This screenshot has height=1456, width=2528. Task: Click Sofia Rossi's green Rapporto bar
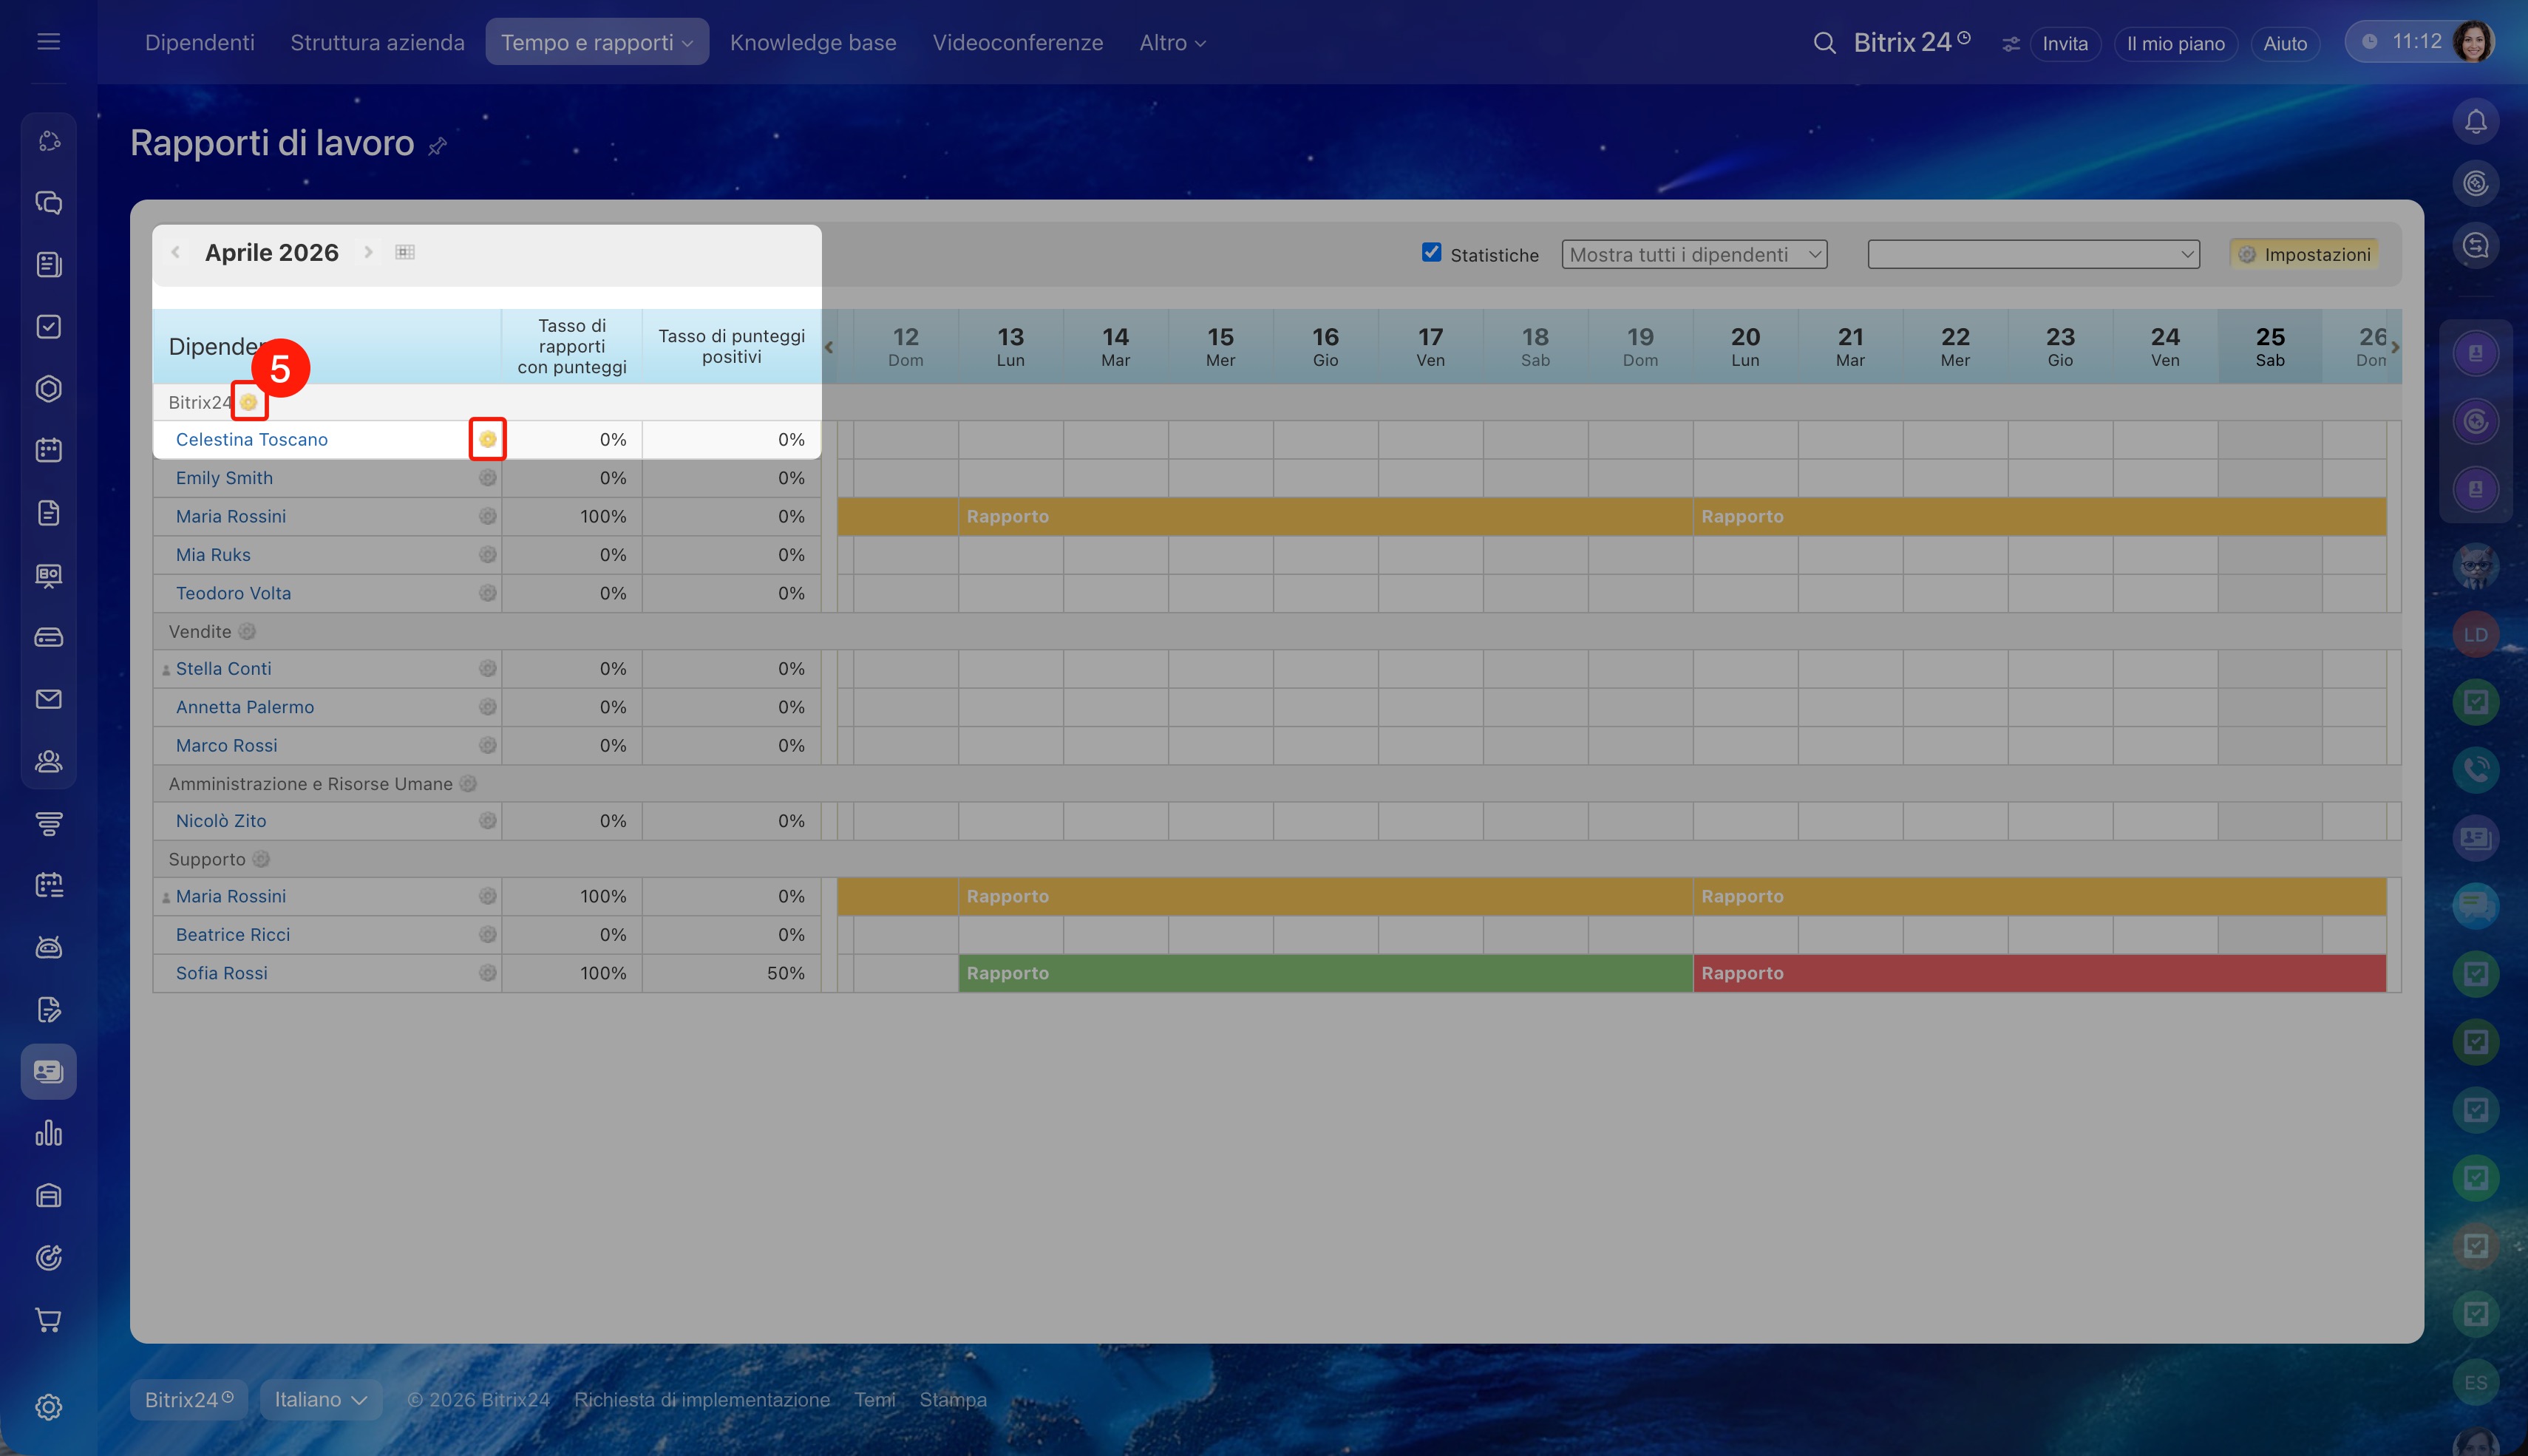1324,973
